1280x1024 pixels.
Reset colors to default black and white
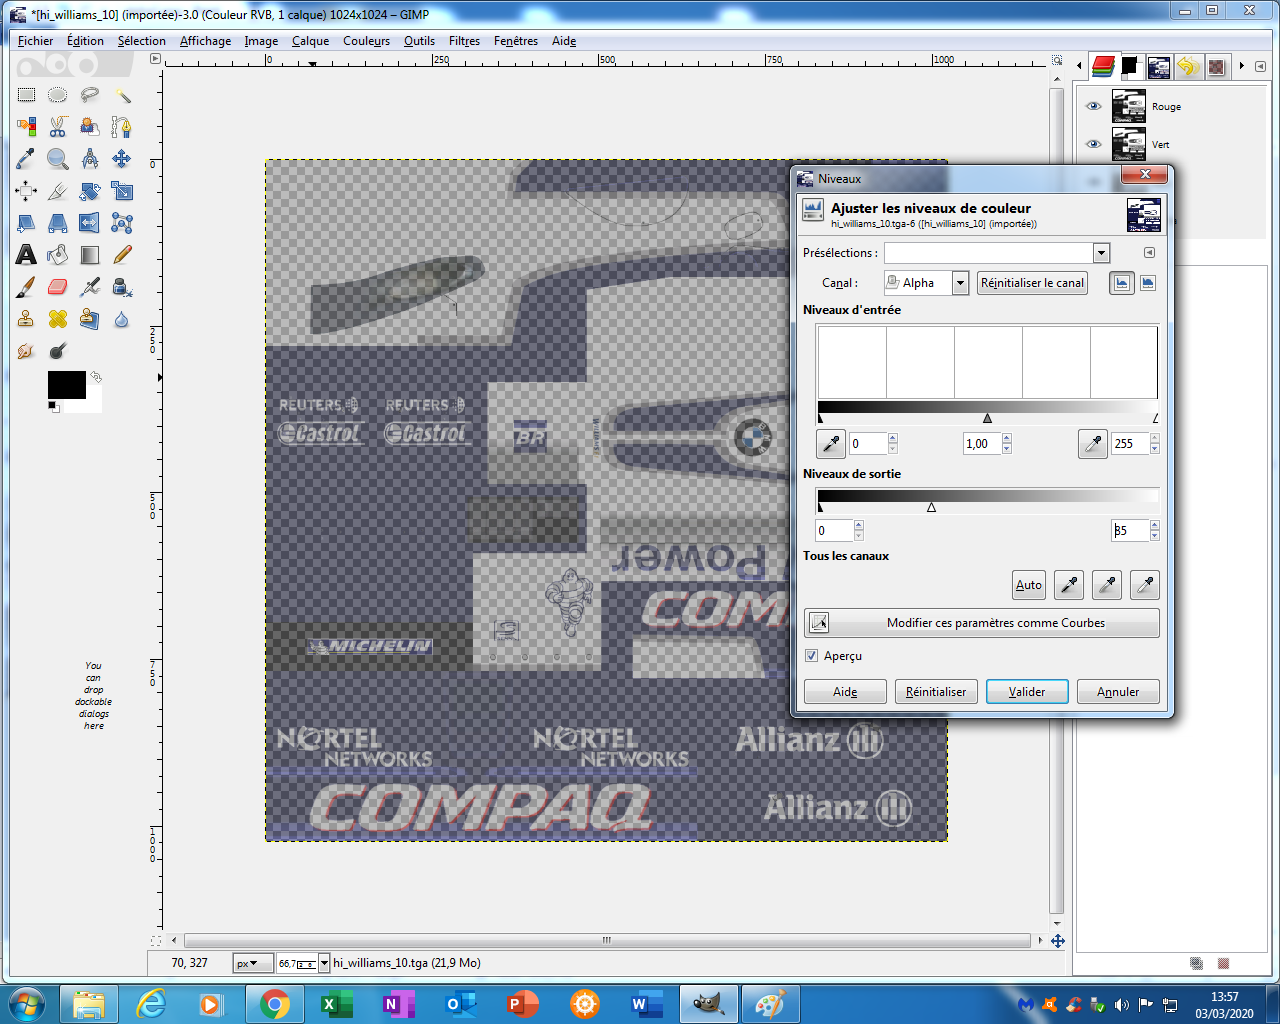(x=54, y=407)
